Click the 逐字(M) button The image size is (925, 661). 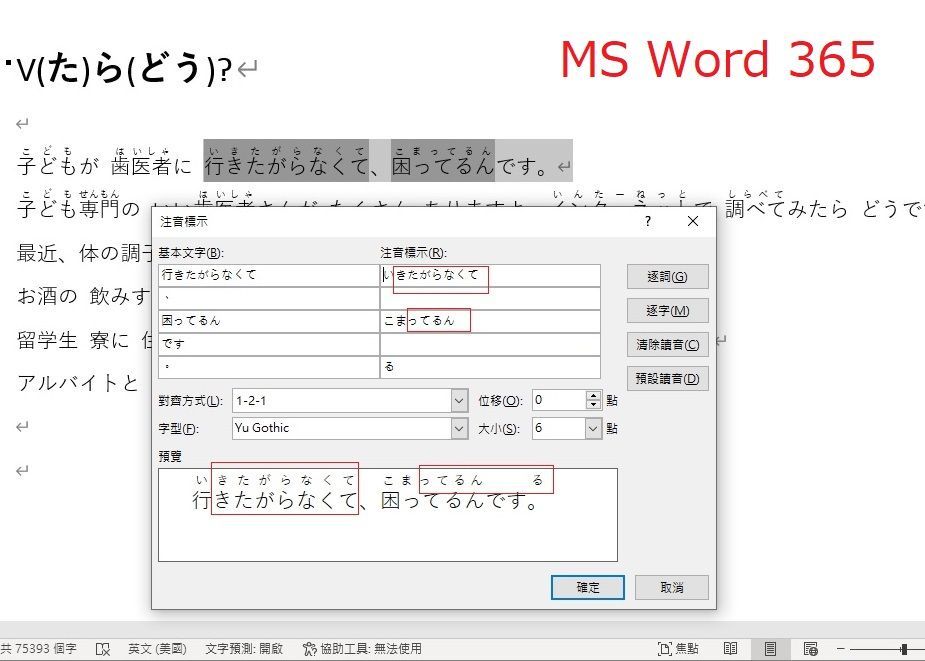pos(667,310)
